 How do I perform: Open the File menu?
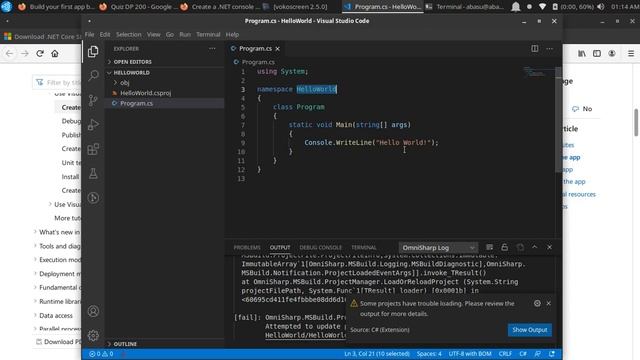click(x=89, y=35)
